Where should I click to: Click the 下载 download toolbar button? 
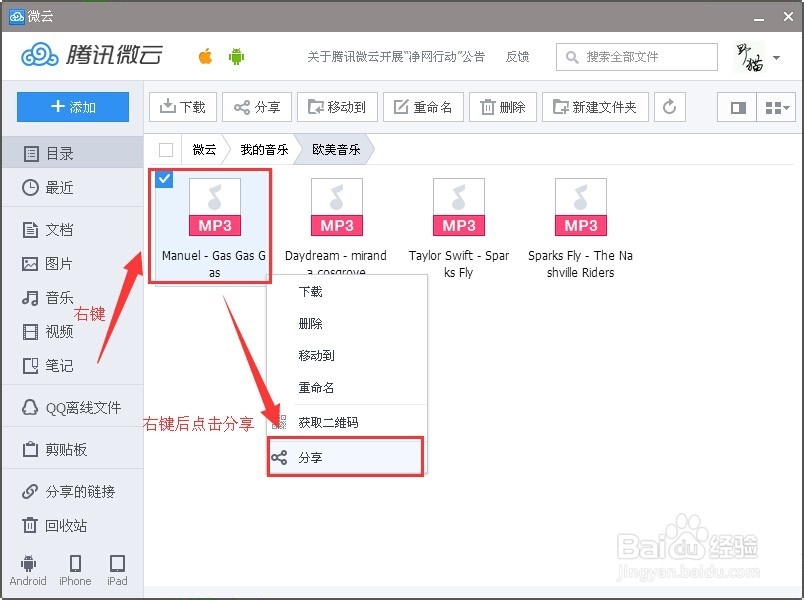coord(182,107)
